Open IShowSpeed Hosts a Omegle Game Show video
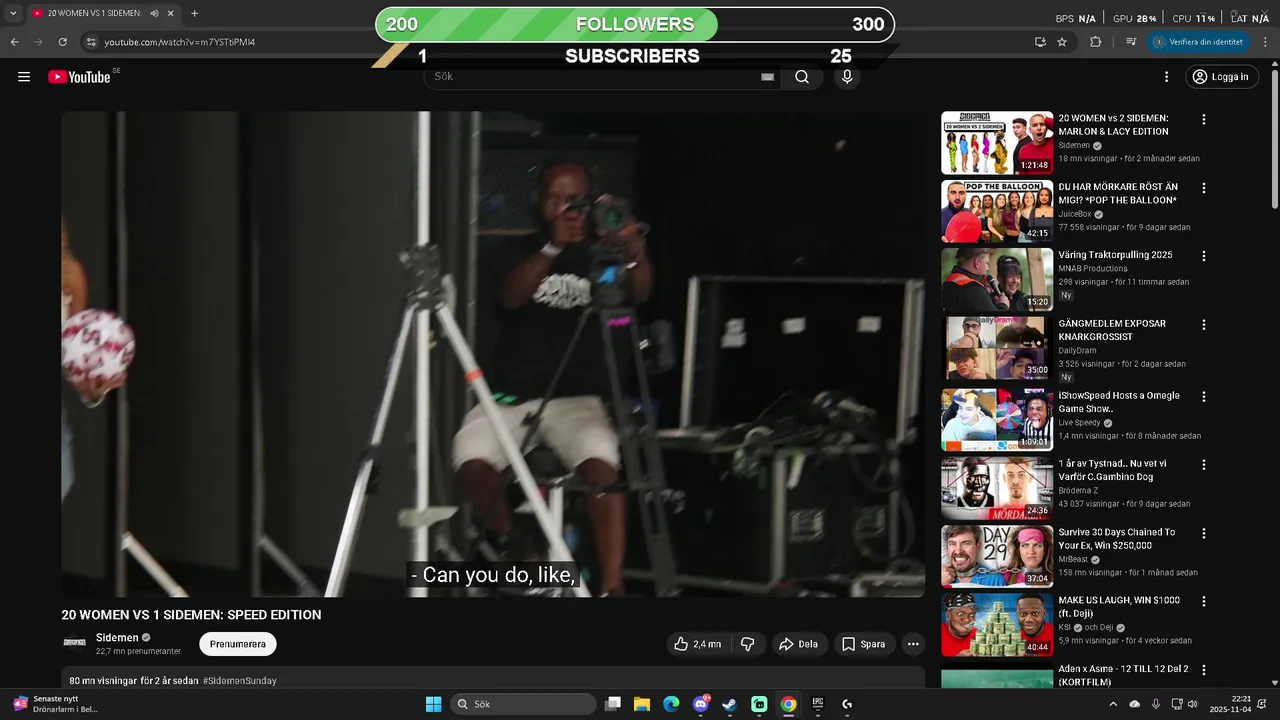Screen dimensions: 1280x720 point(1119,402)
